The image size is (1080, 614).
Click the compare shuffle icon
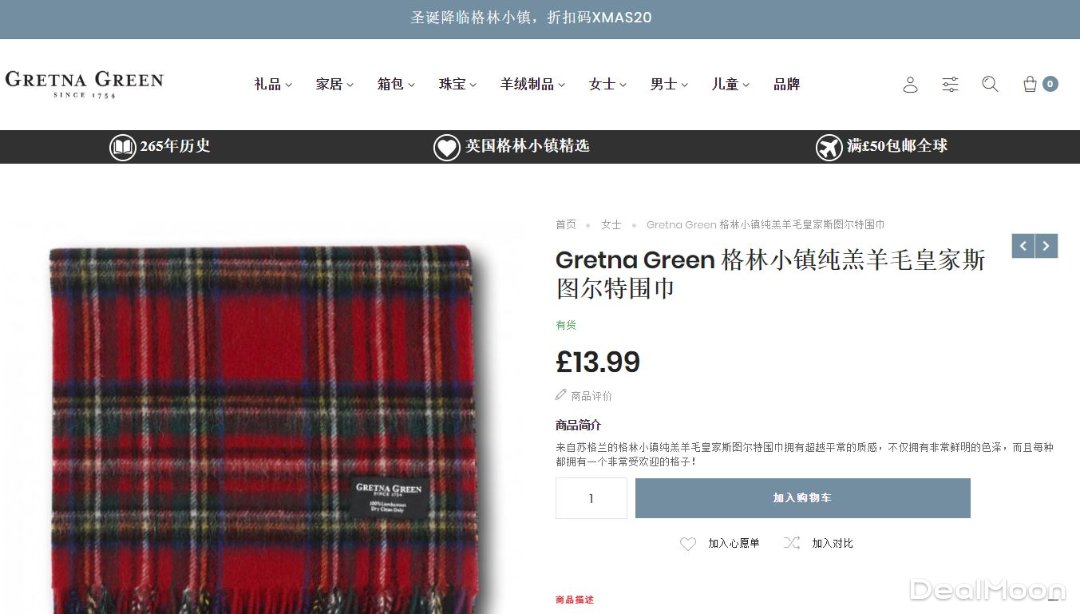point(791,543)
